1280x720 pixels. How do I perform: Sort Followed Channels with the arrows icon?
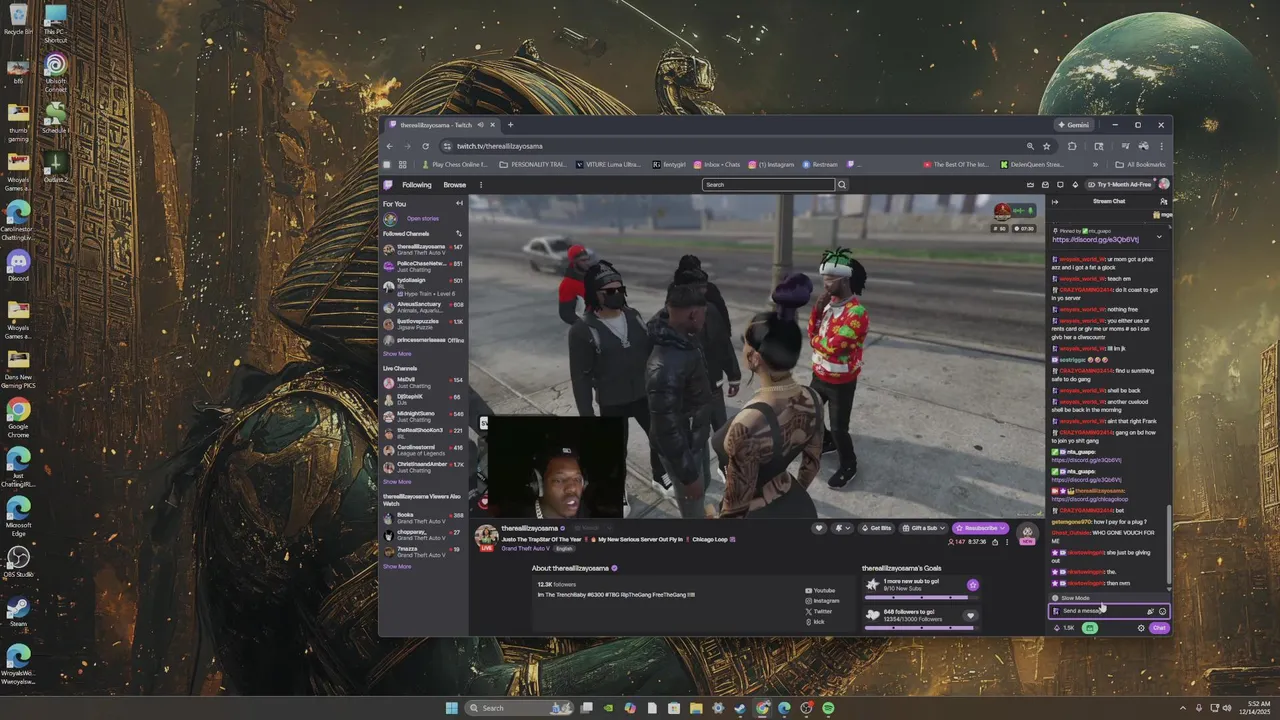pyautogui.click(x=459, y=234)
